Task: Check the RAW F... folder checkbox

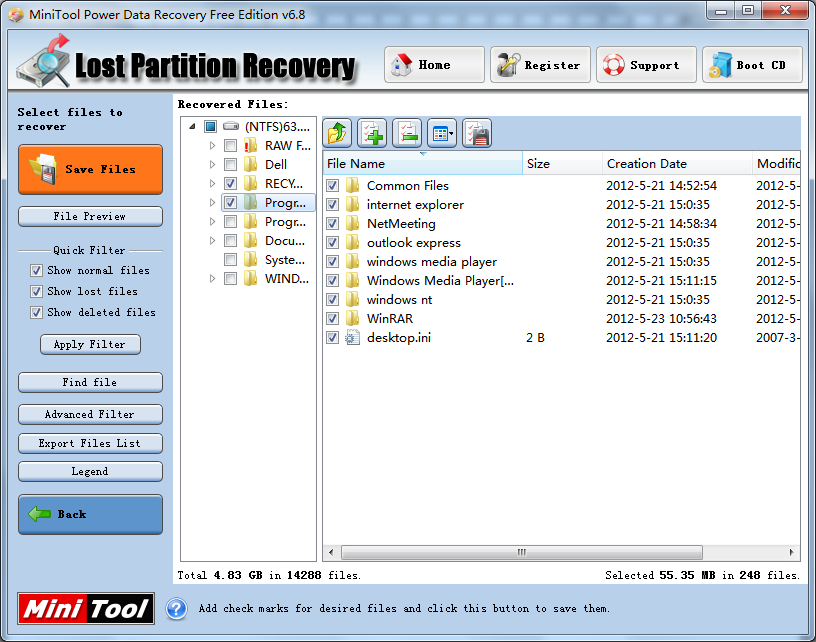Action: coord(231,146)
